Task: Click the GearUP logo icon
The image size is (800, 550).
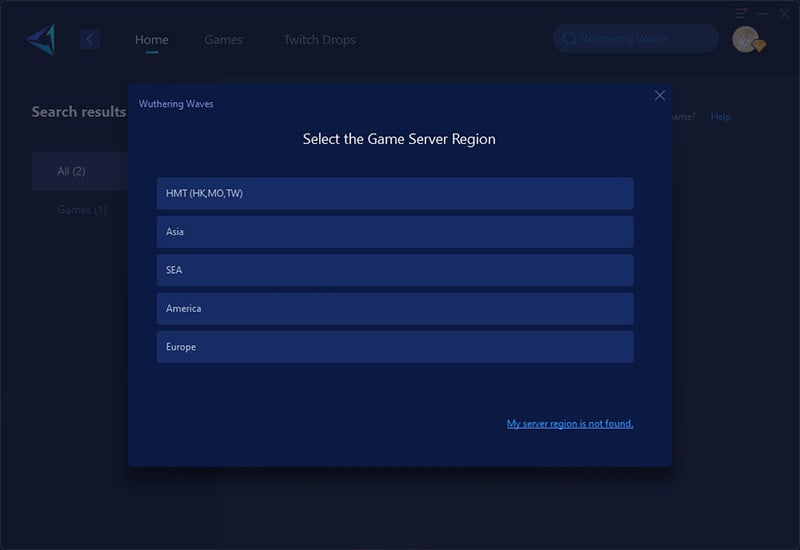Action: [x=41, y=39]
